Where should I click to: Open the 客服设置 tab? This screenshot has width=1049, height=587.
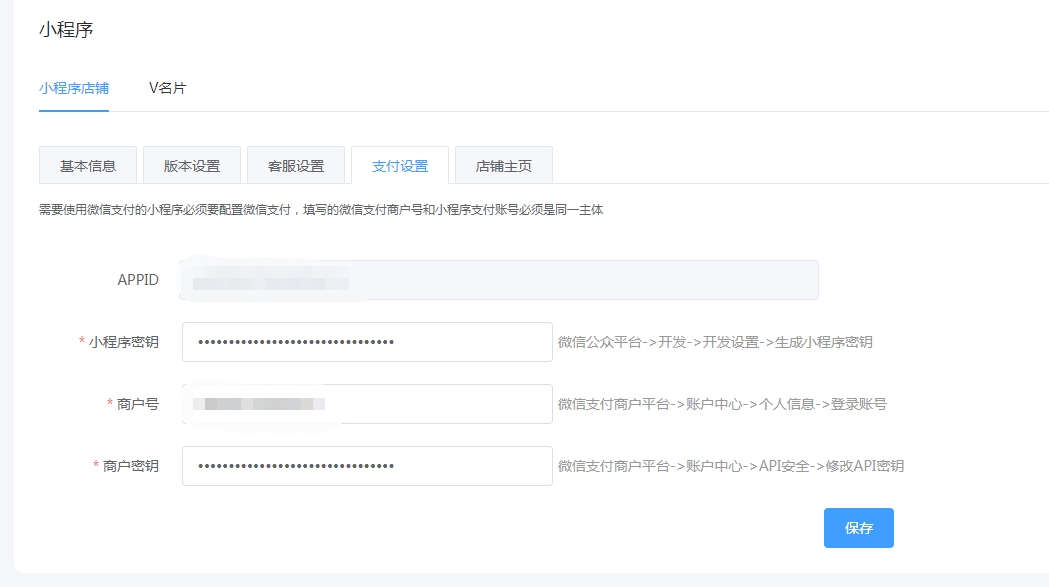click(296, 166)
